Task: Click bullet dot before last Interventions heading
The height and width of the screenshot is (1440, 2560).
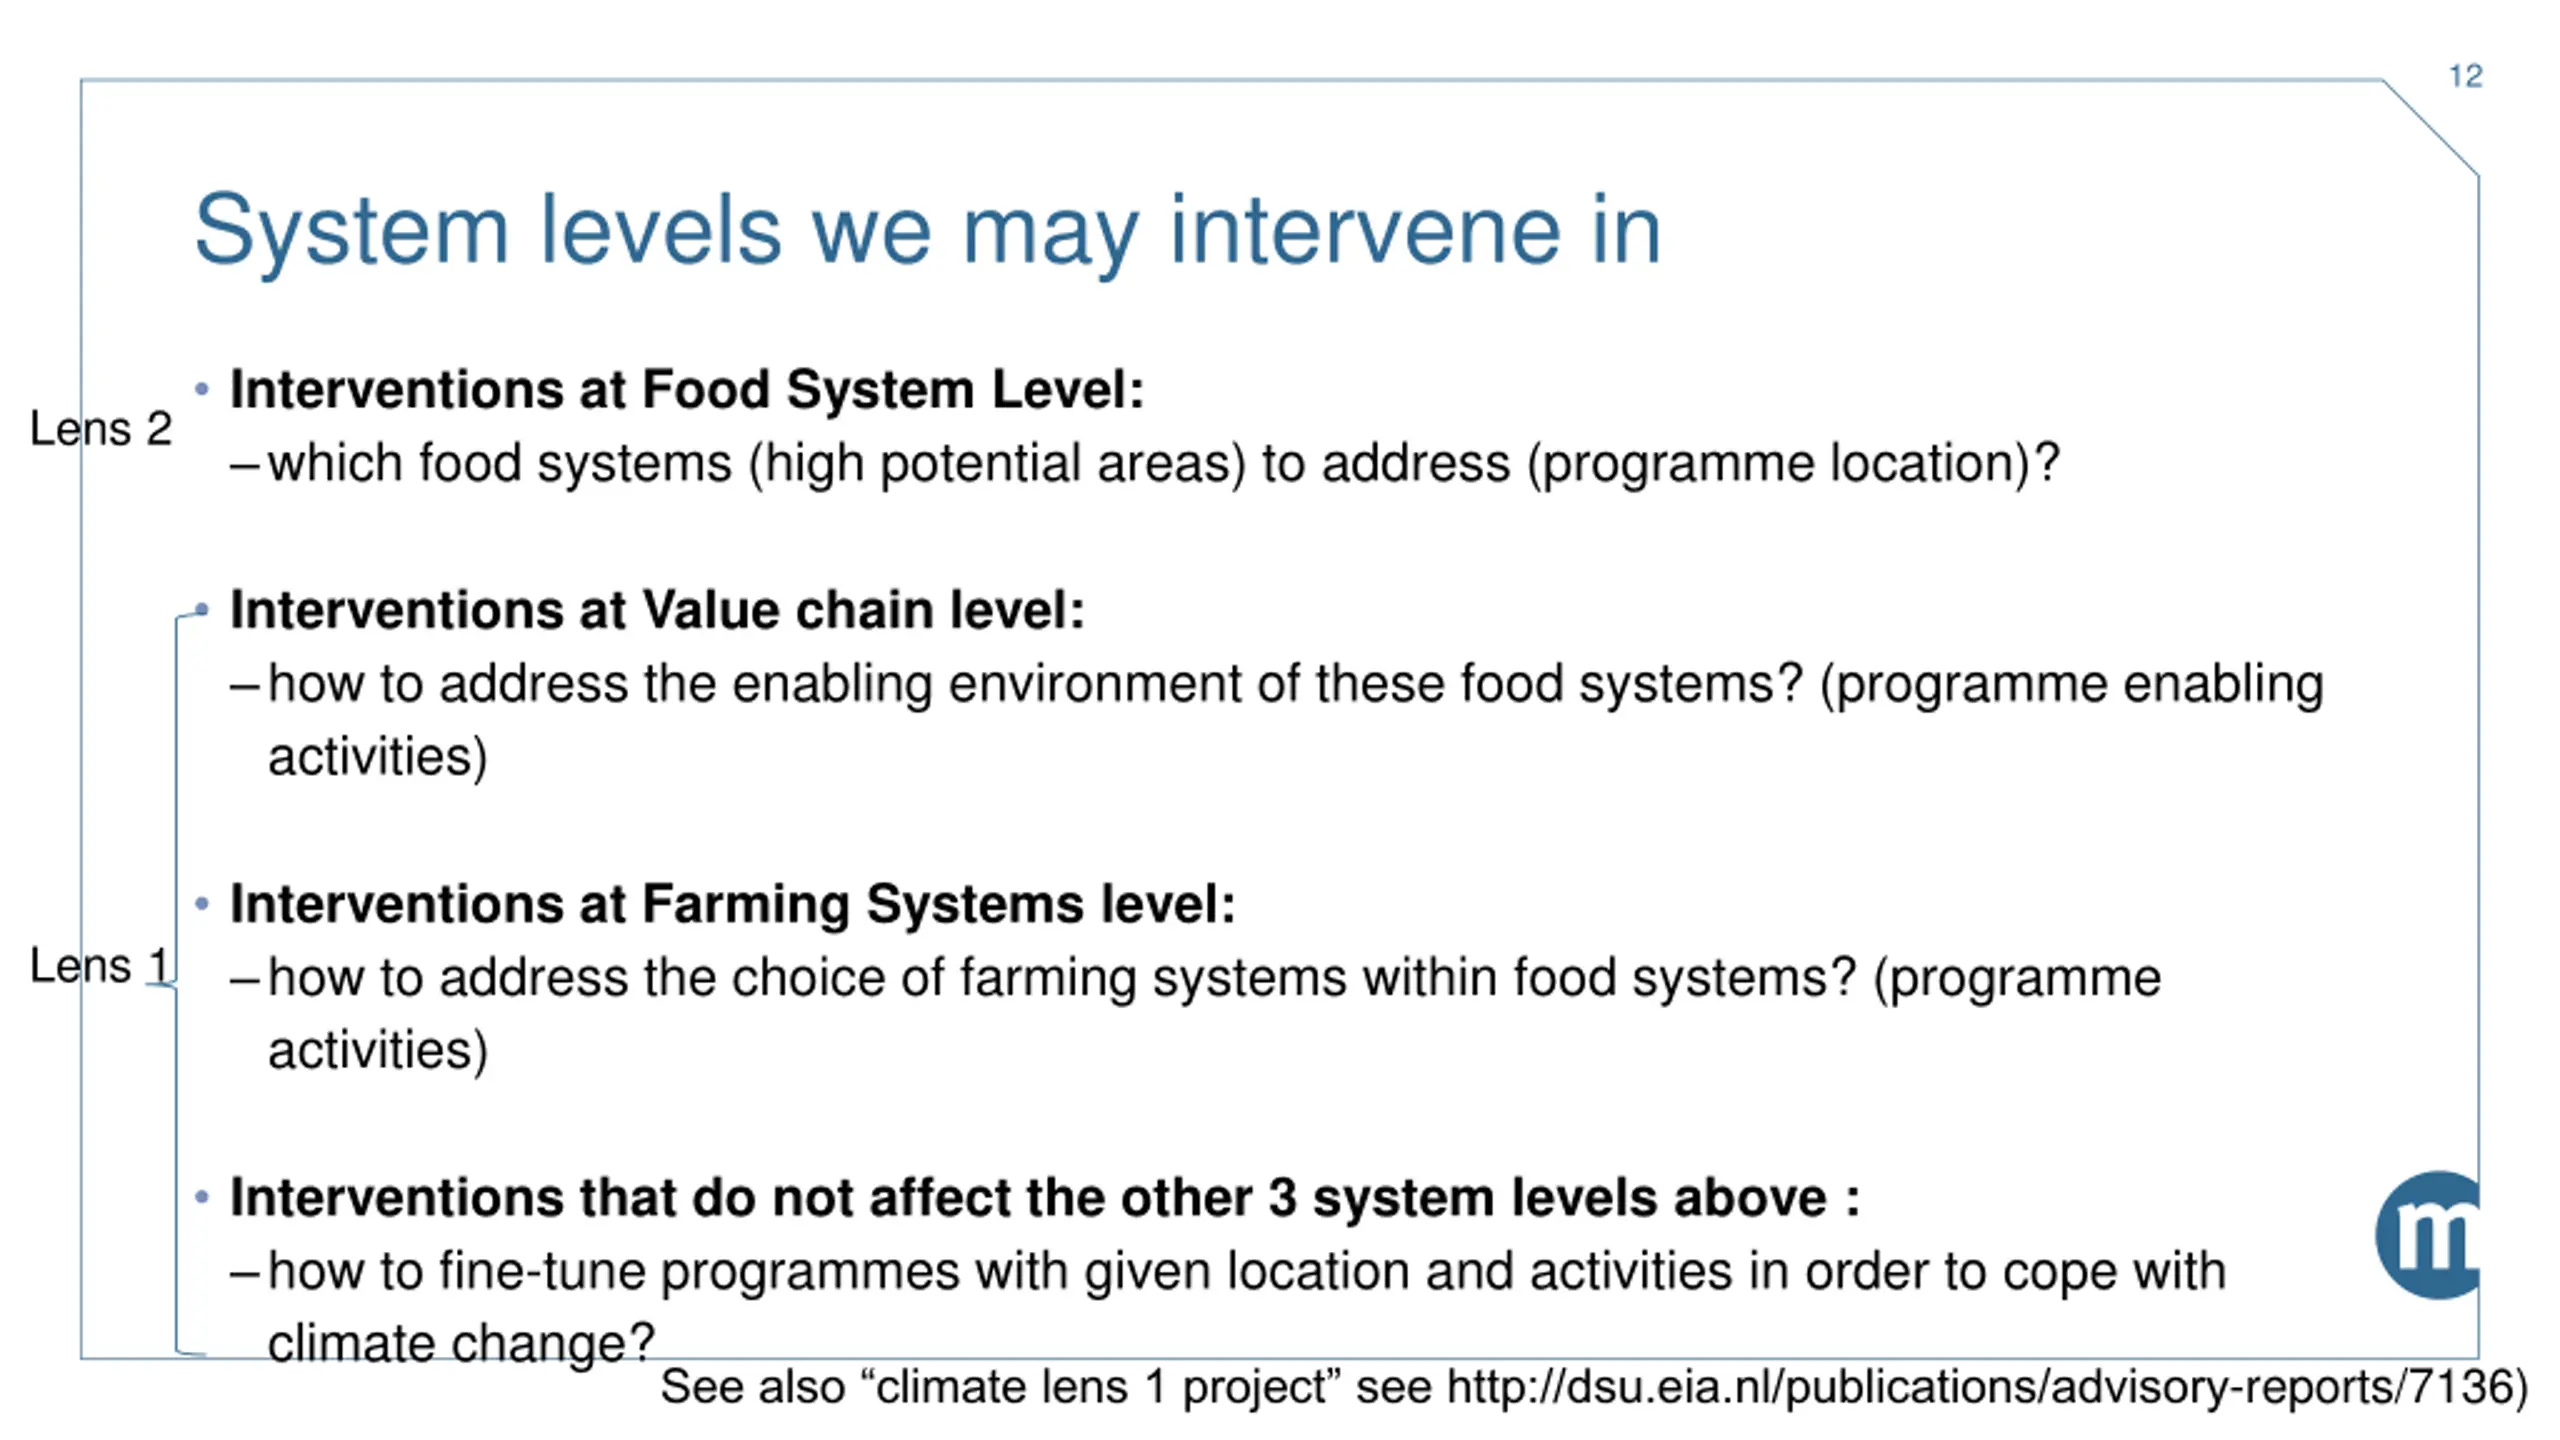Action: coord(202,1197)
